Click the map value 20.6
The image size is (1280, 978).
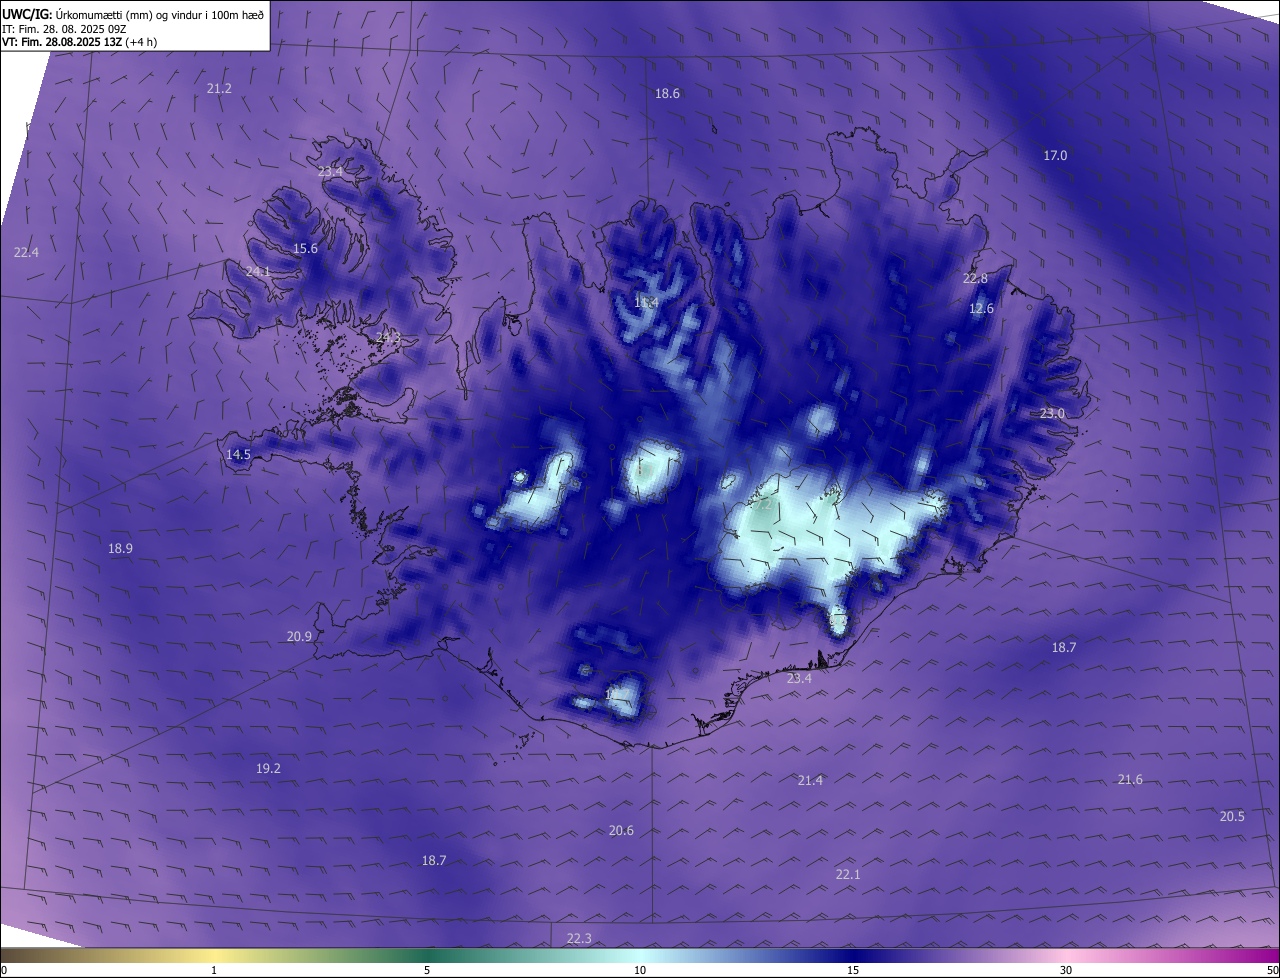(x=621, y=831)
